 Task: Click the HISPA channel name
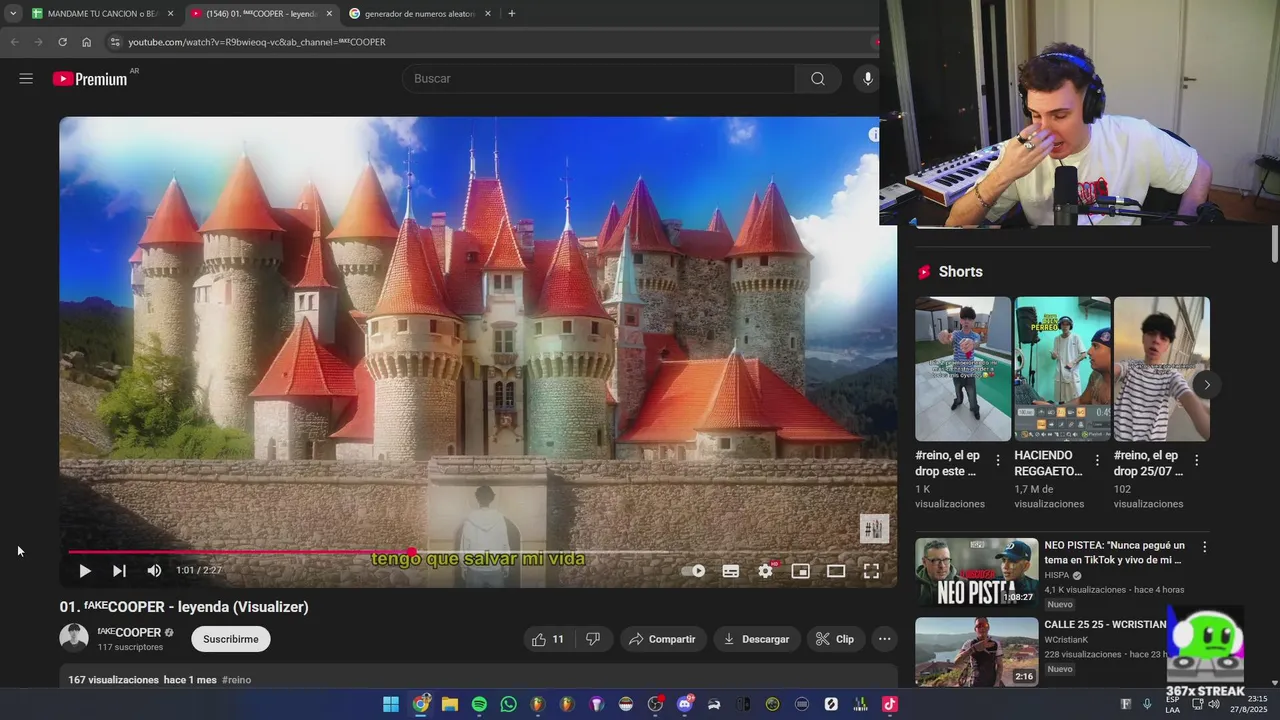pyautogui.click(x=1057, y=576)
